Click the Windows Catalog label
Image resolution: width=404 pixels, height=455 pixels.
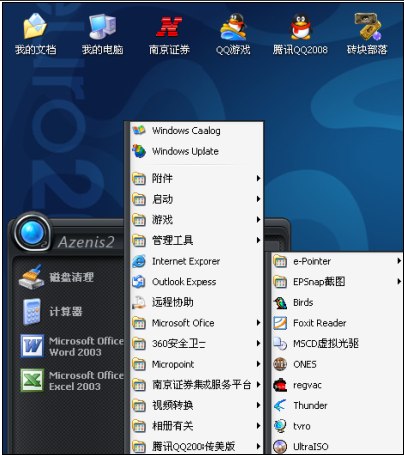(x=186, y=131)
